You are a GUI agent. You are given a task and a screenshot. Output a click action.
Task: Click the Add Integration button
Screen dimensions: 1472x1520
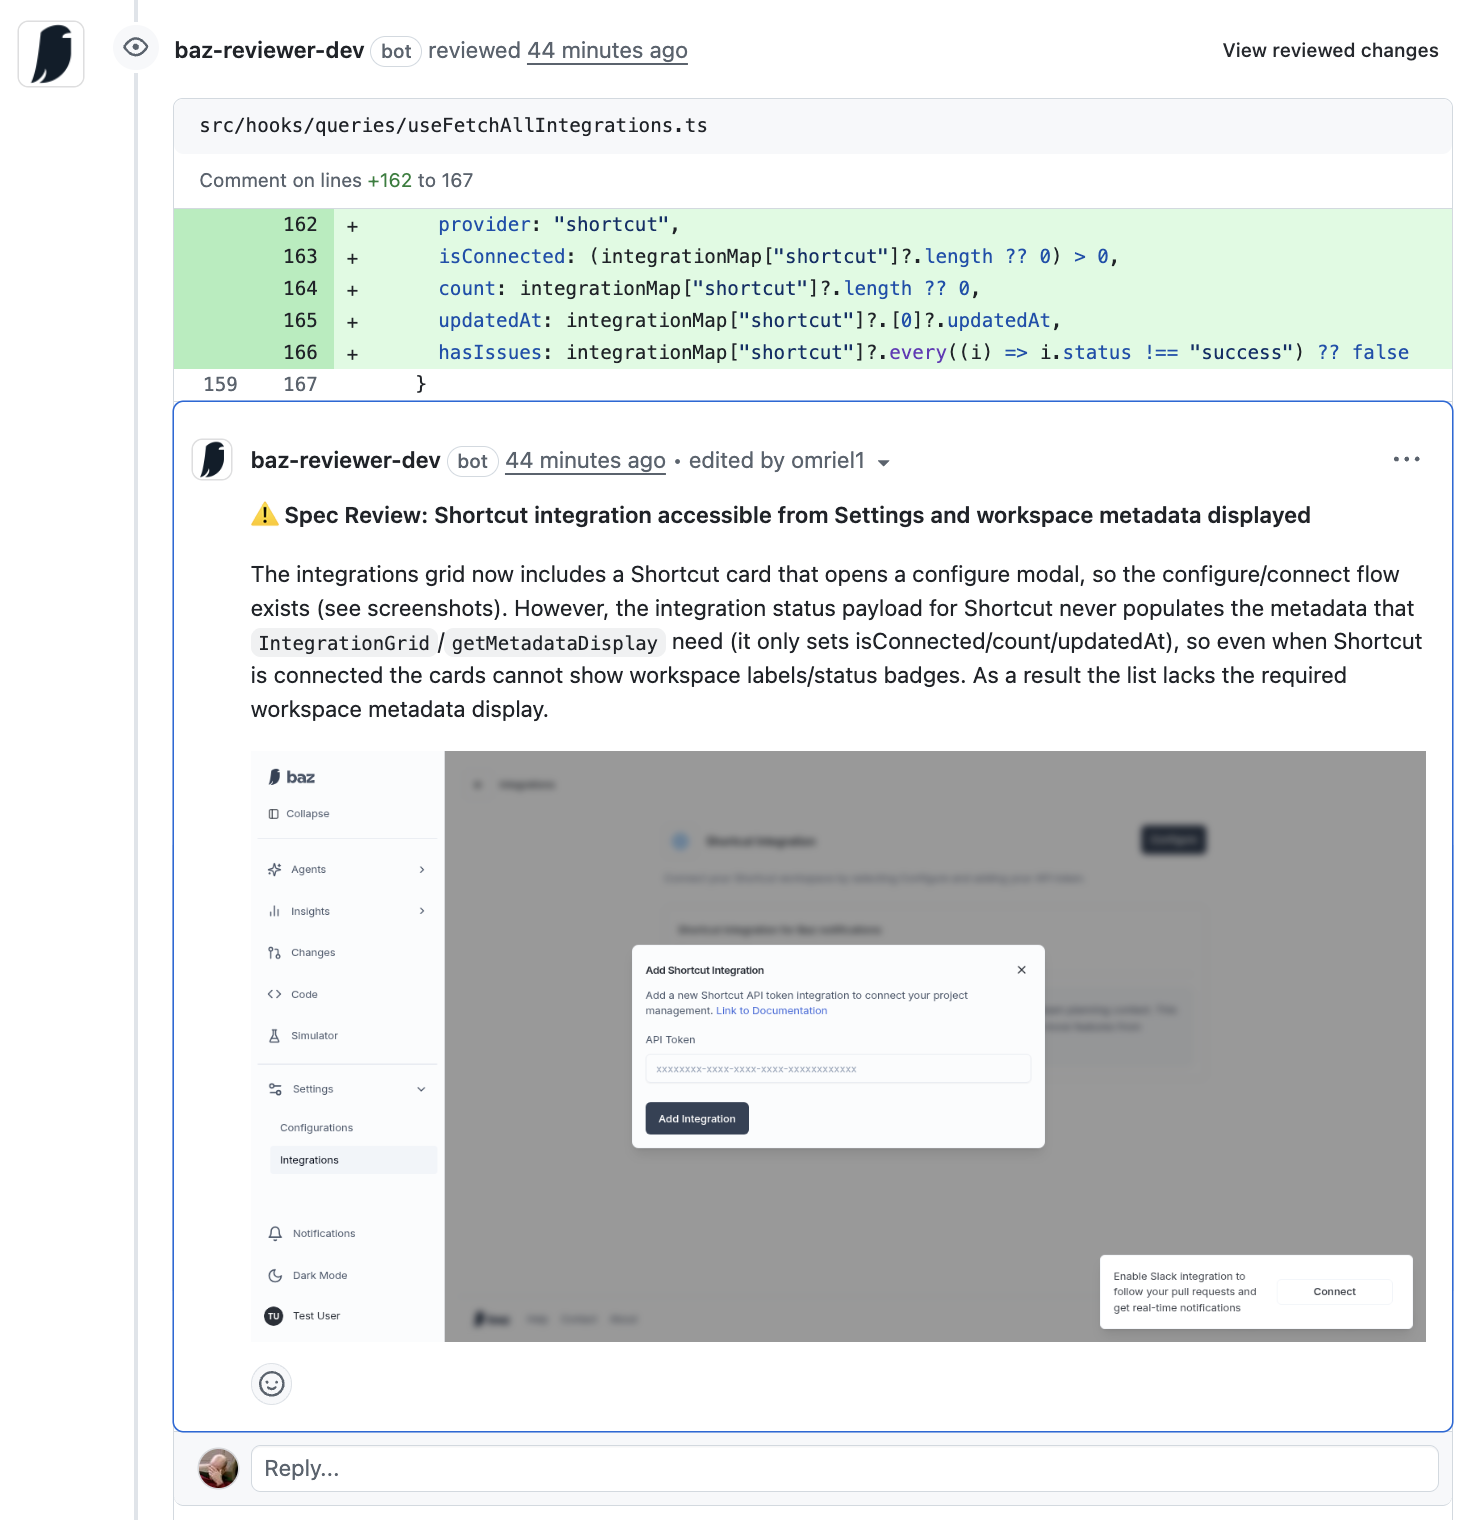click(x=697, y=1119)
